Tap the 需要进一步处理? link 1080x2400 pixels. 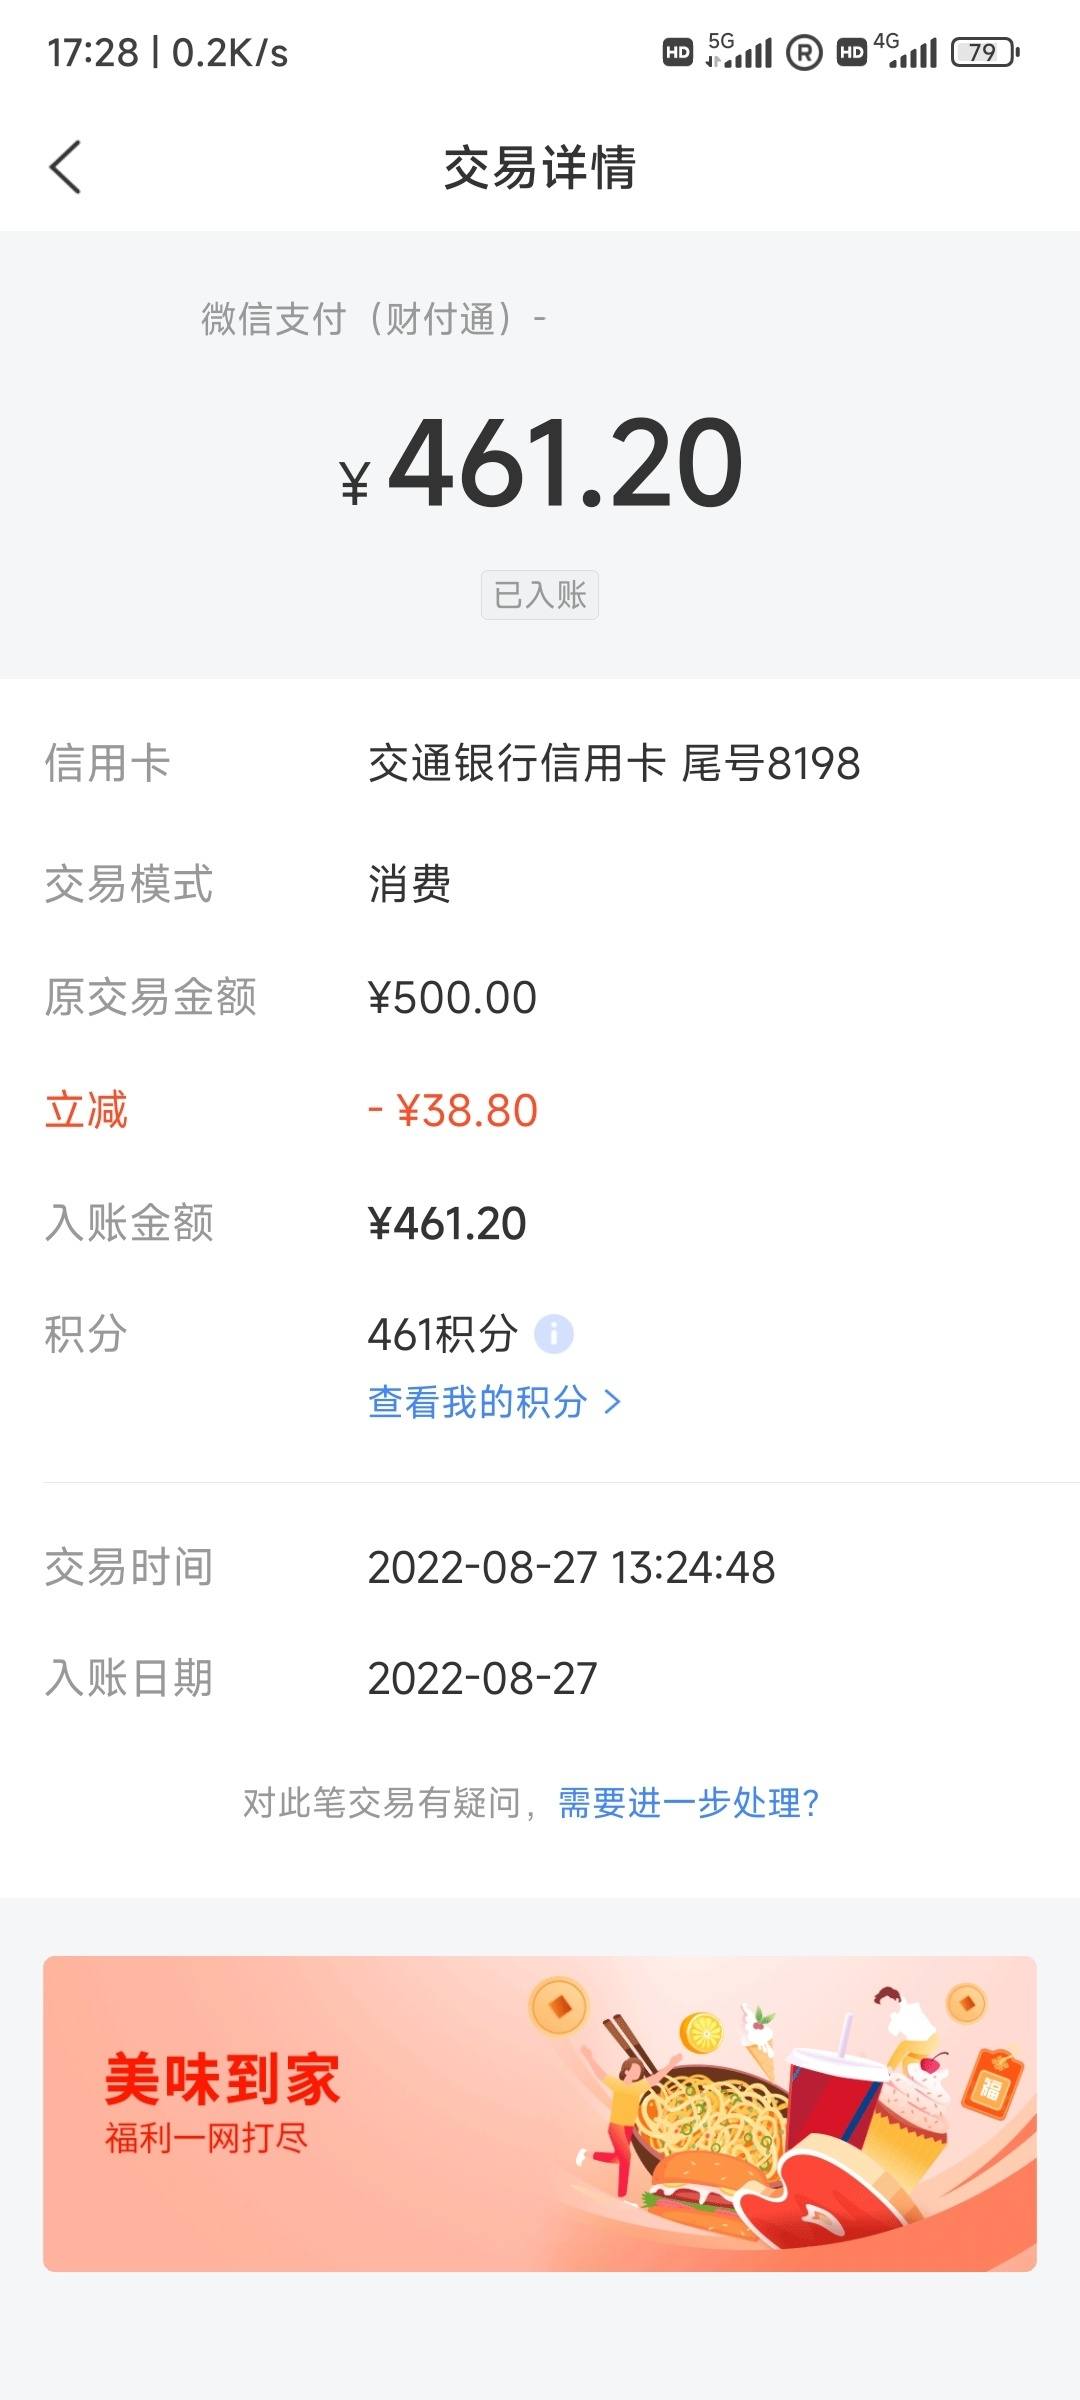(689, 1803)
